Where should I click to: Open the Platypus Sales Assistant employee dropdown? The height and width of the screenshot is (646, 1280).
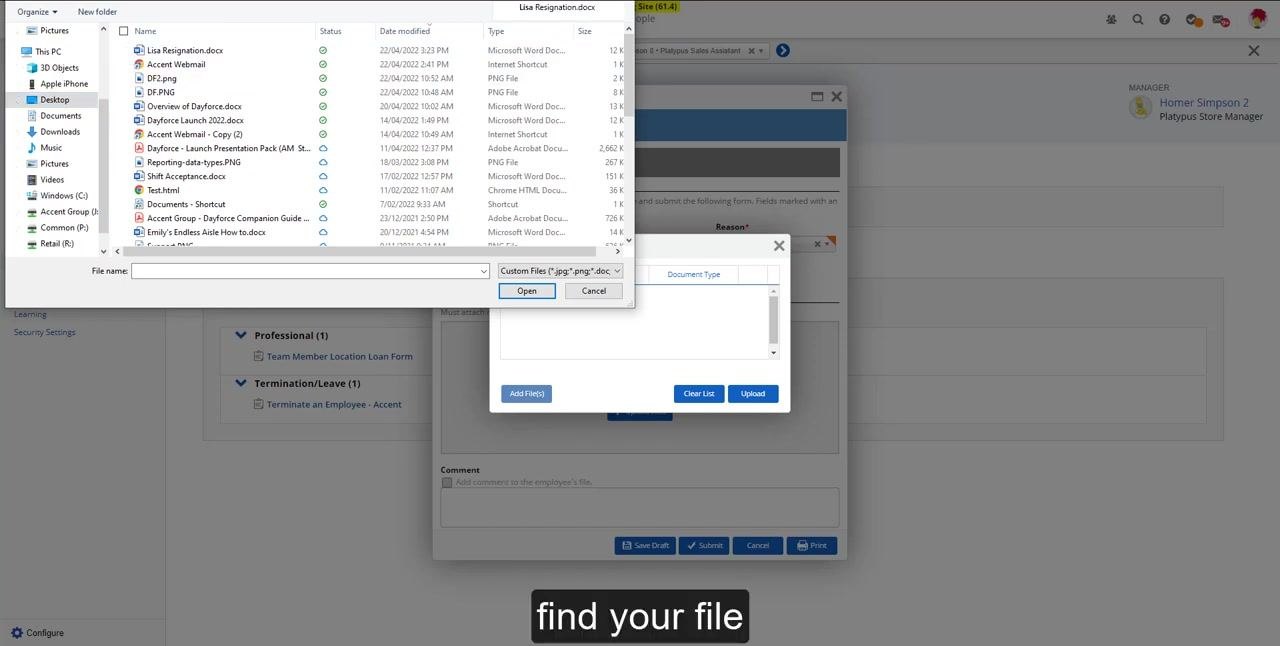(761, 50)
